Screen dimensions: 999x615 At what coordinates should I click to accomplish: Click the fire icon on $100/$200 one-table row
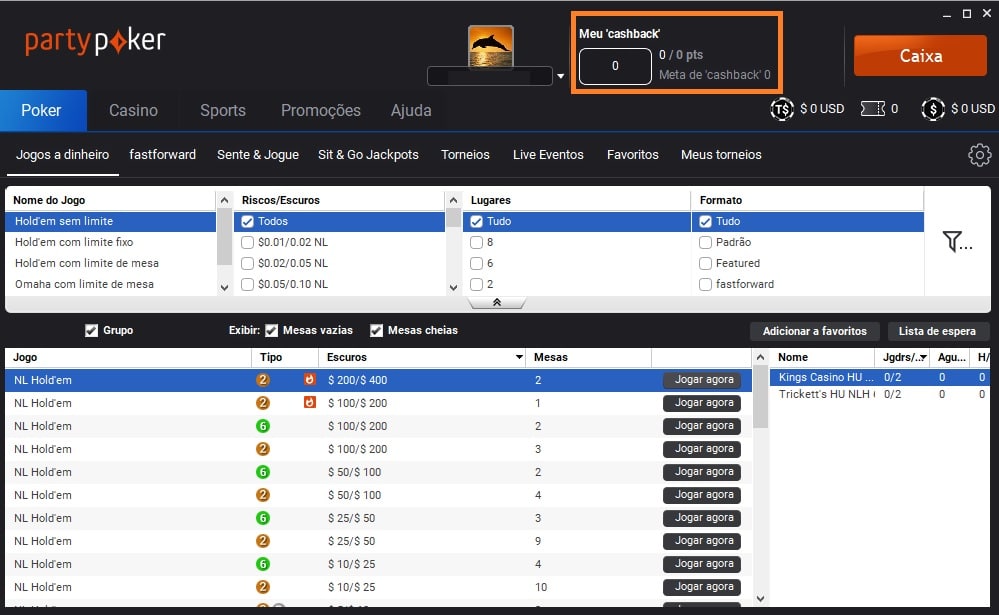click(x=310, y=403)
